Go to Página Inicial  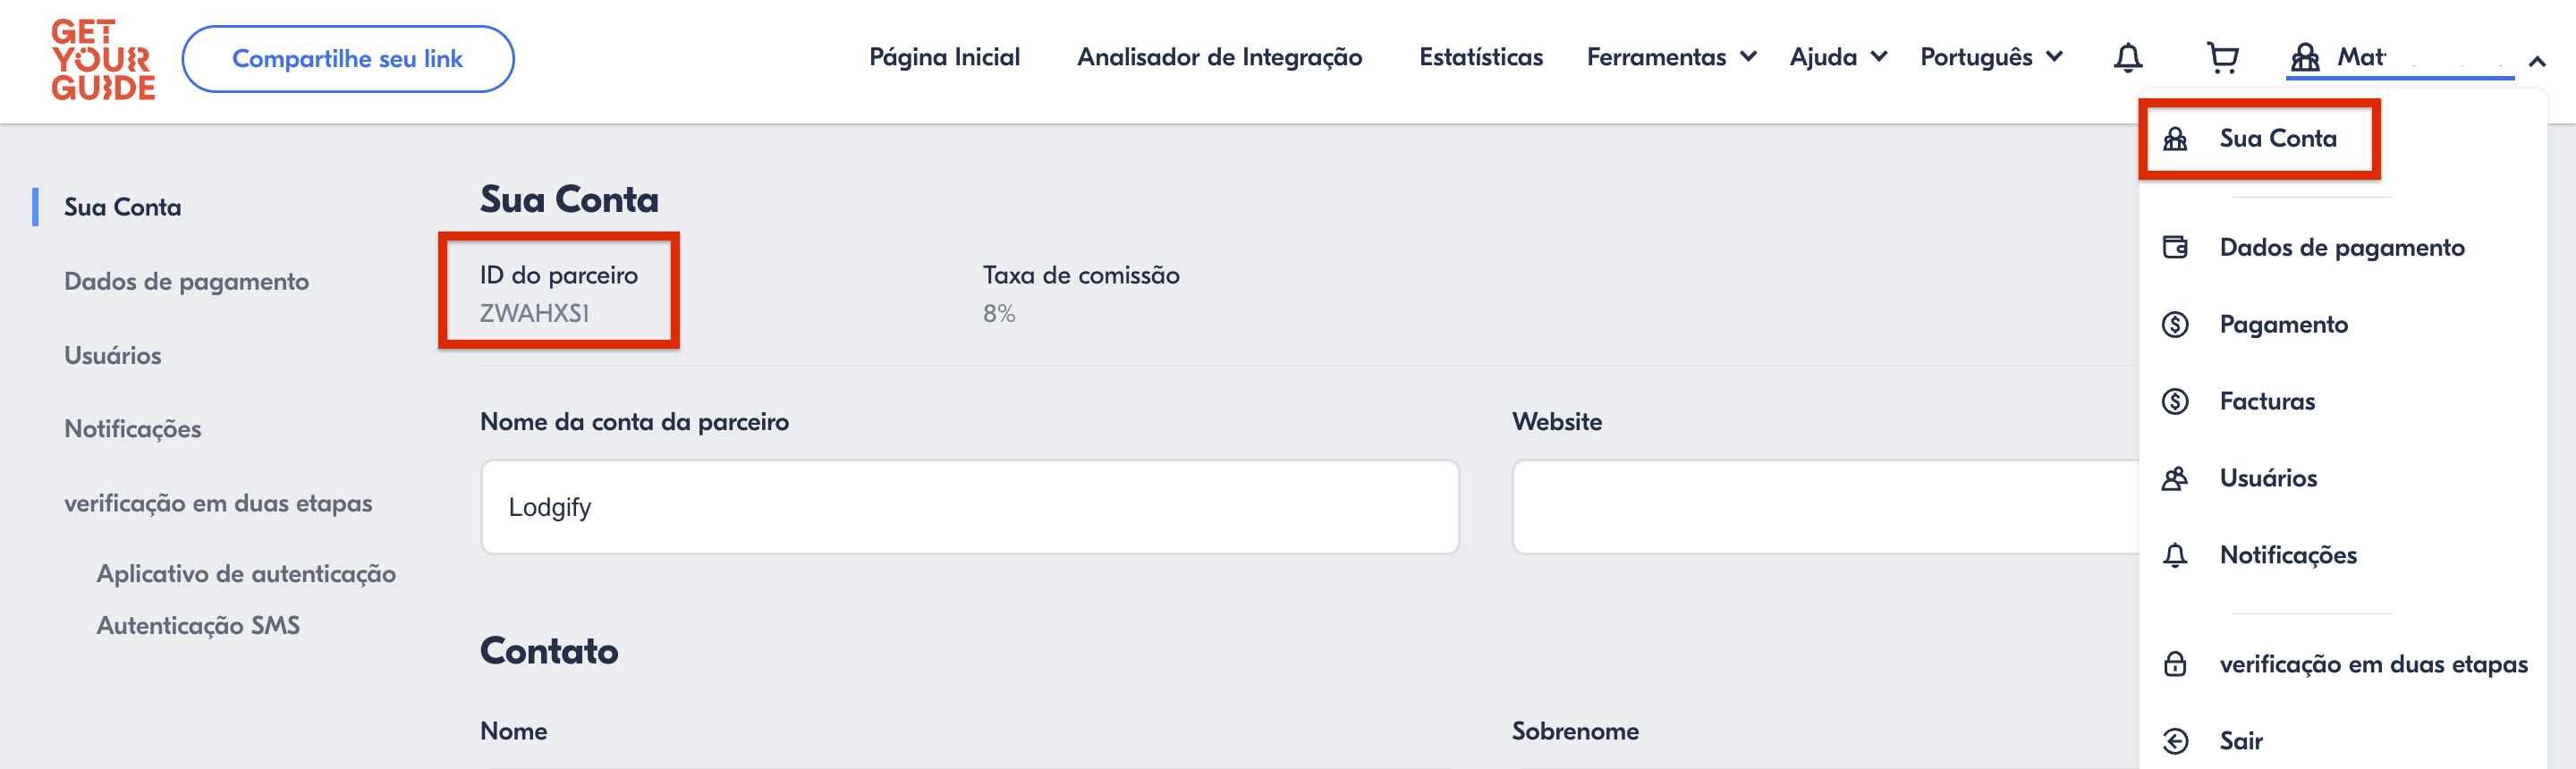(944, 57)
